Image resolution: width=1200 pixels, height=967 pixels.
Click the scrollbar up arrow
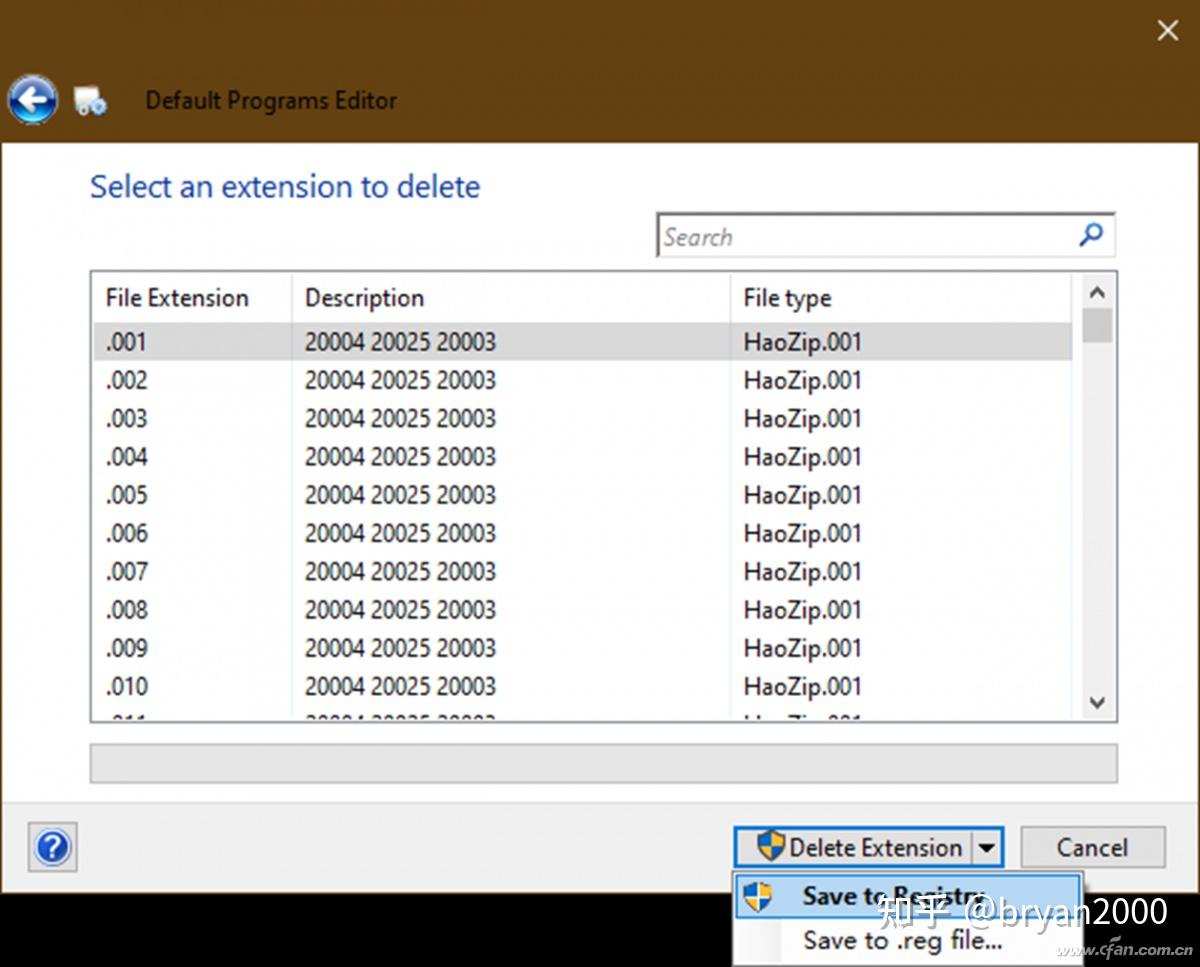[1097, 293]
